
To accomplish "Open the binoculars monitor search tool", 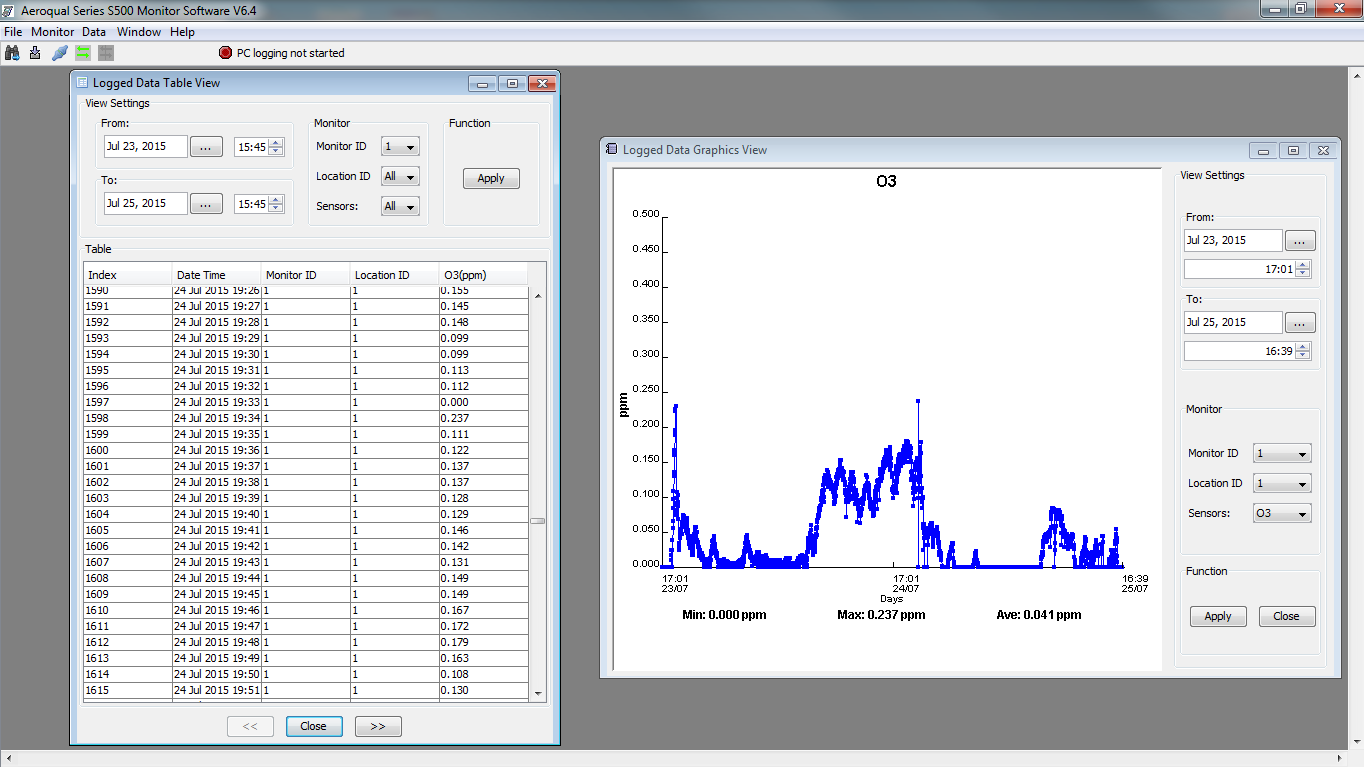I will [x=12, y=53].
